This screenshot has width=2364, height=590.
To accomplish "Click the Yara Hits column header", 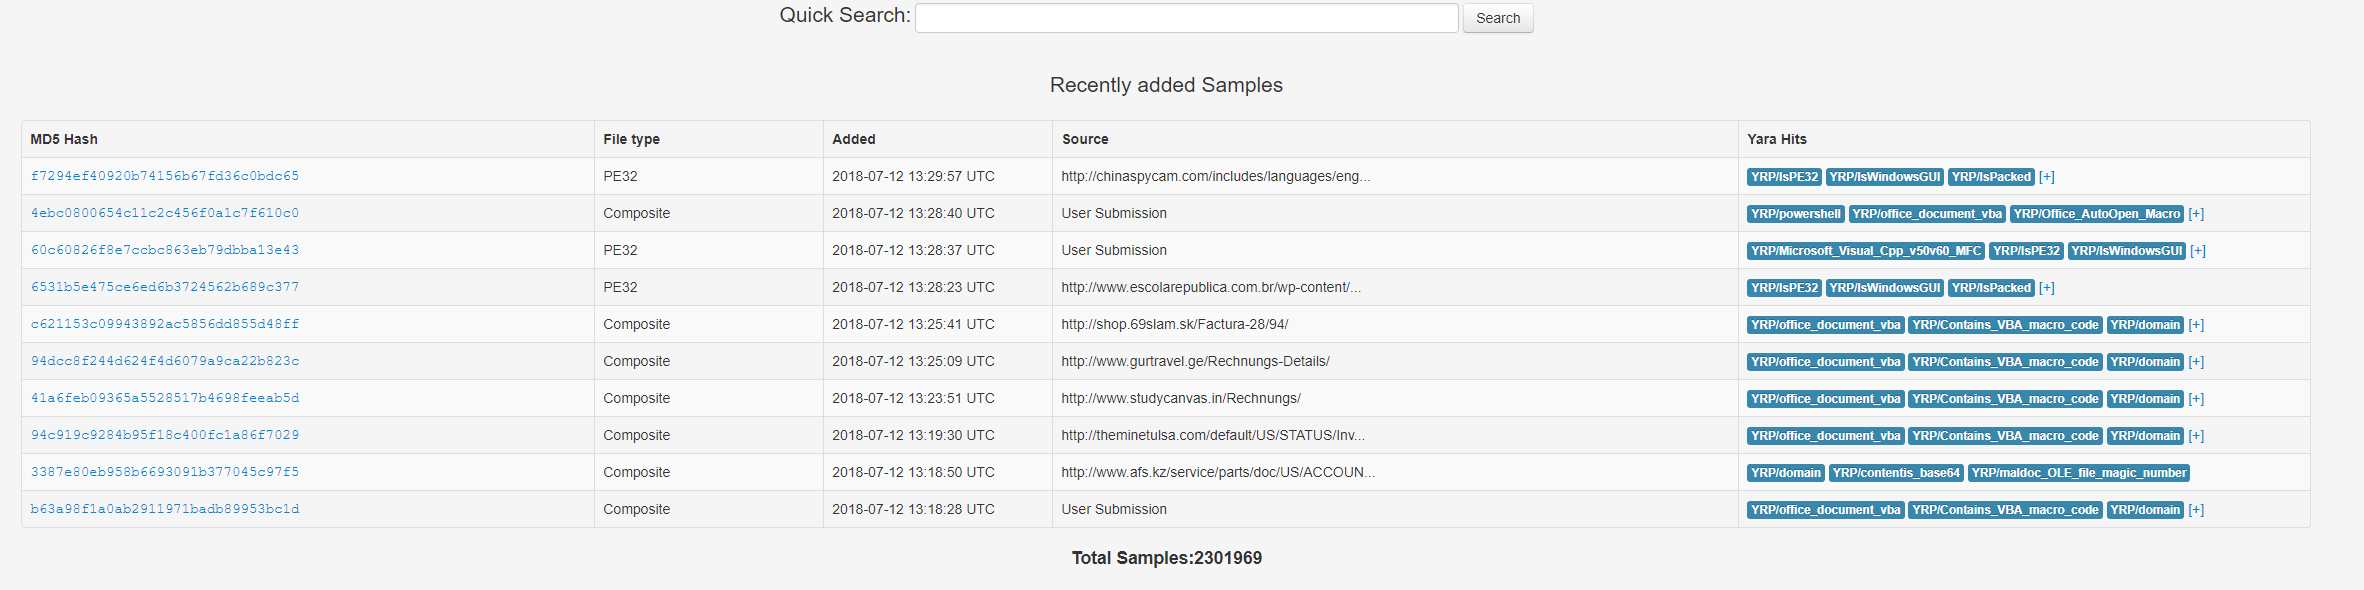I will pyautogui.click(x=1776, y=139).
